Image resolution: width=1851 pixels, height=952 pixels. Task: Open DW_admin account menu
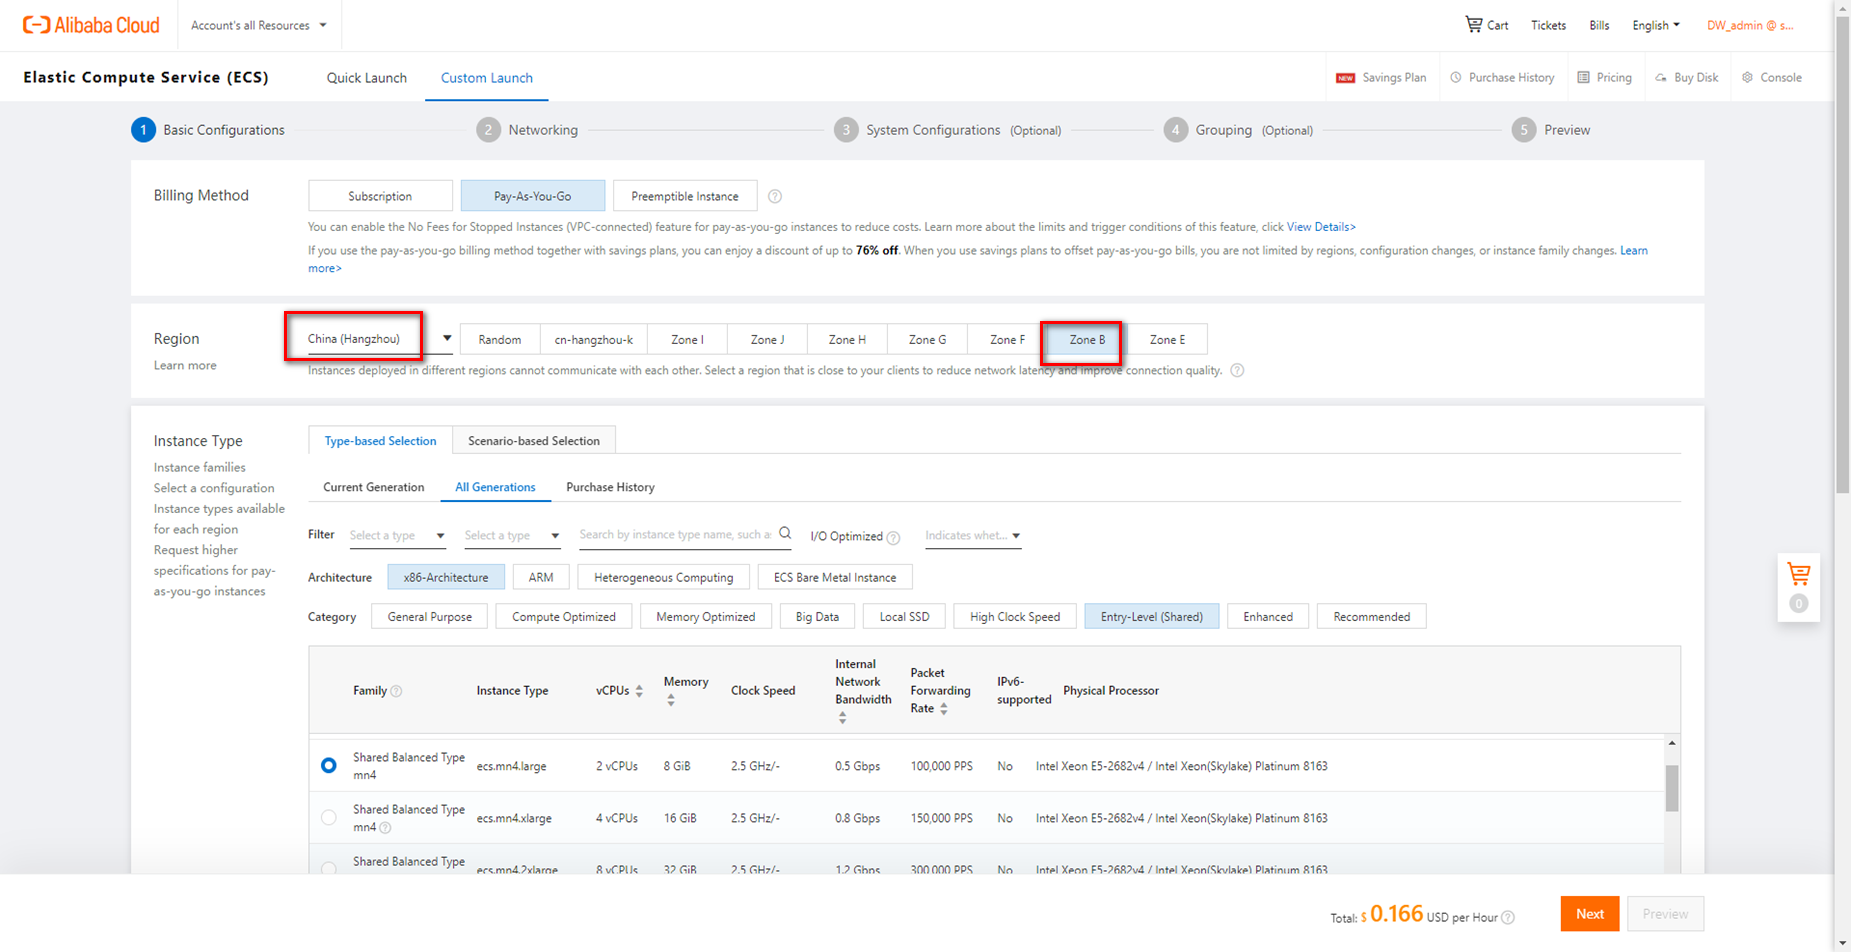(x=1750, y=25)
